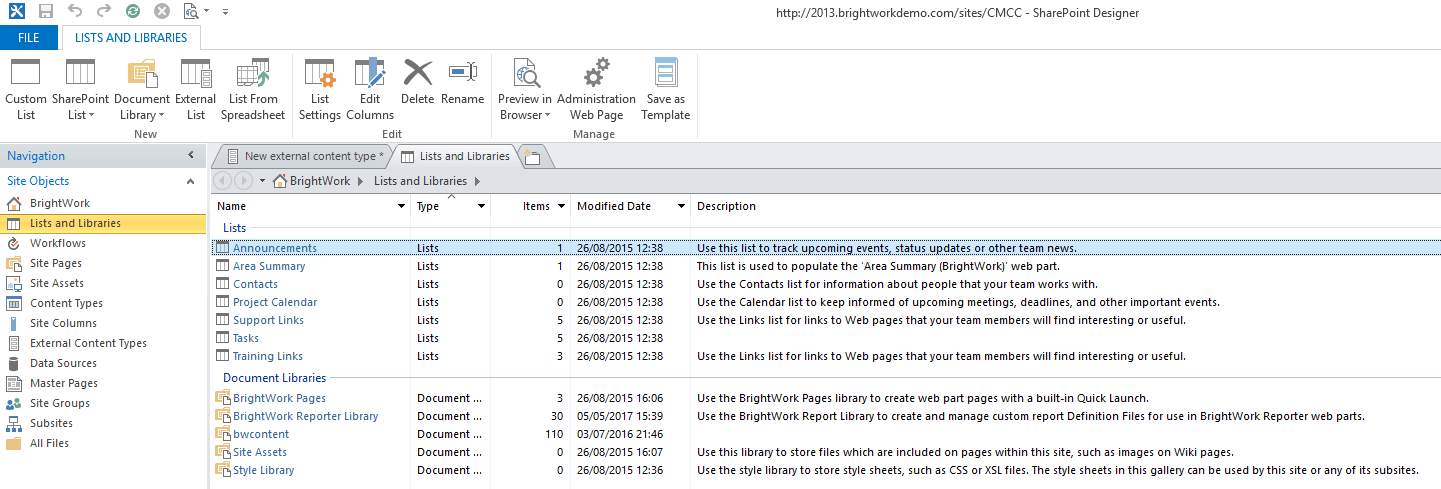The width and height of the screenshot is (1441, 489).
Task: Click the Stop icon in quick access toolbar
Action: coord(162,12)
